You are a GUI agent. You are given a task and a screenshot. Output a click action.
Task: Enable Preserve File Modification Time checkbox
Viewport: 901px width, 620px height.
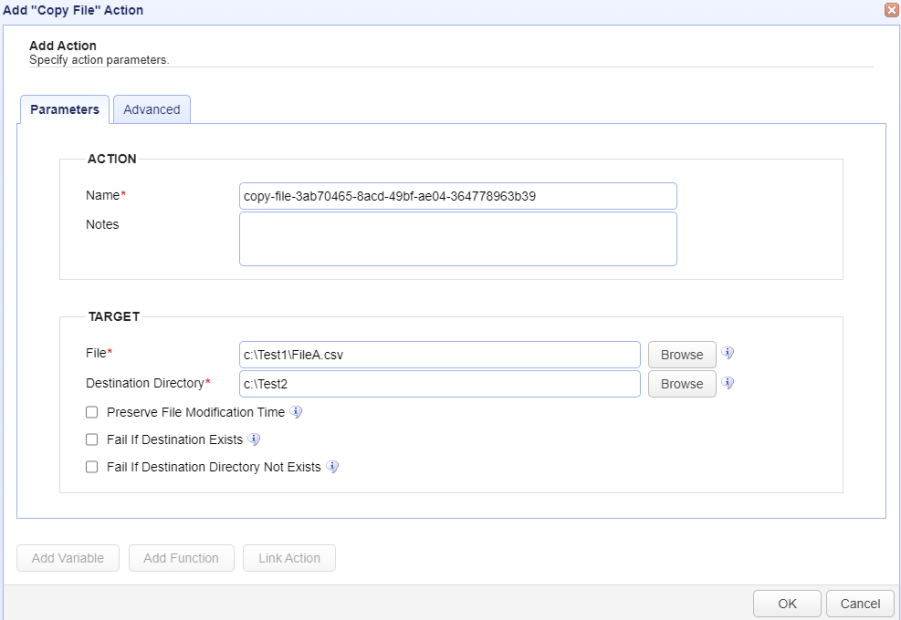(92, 412)
